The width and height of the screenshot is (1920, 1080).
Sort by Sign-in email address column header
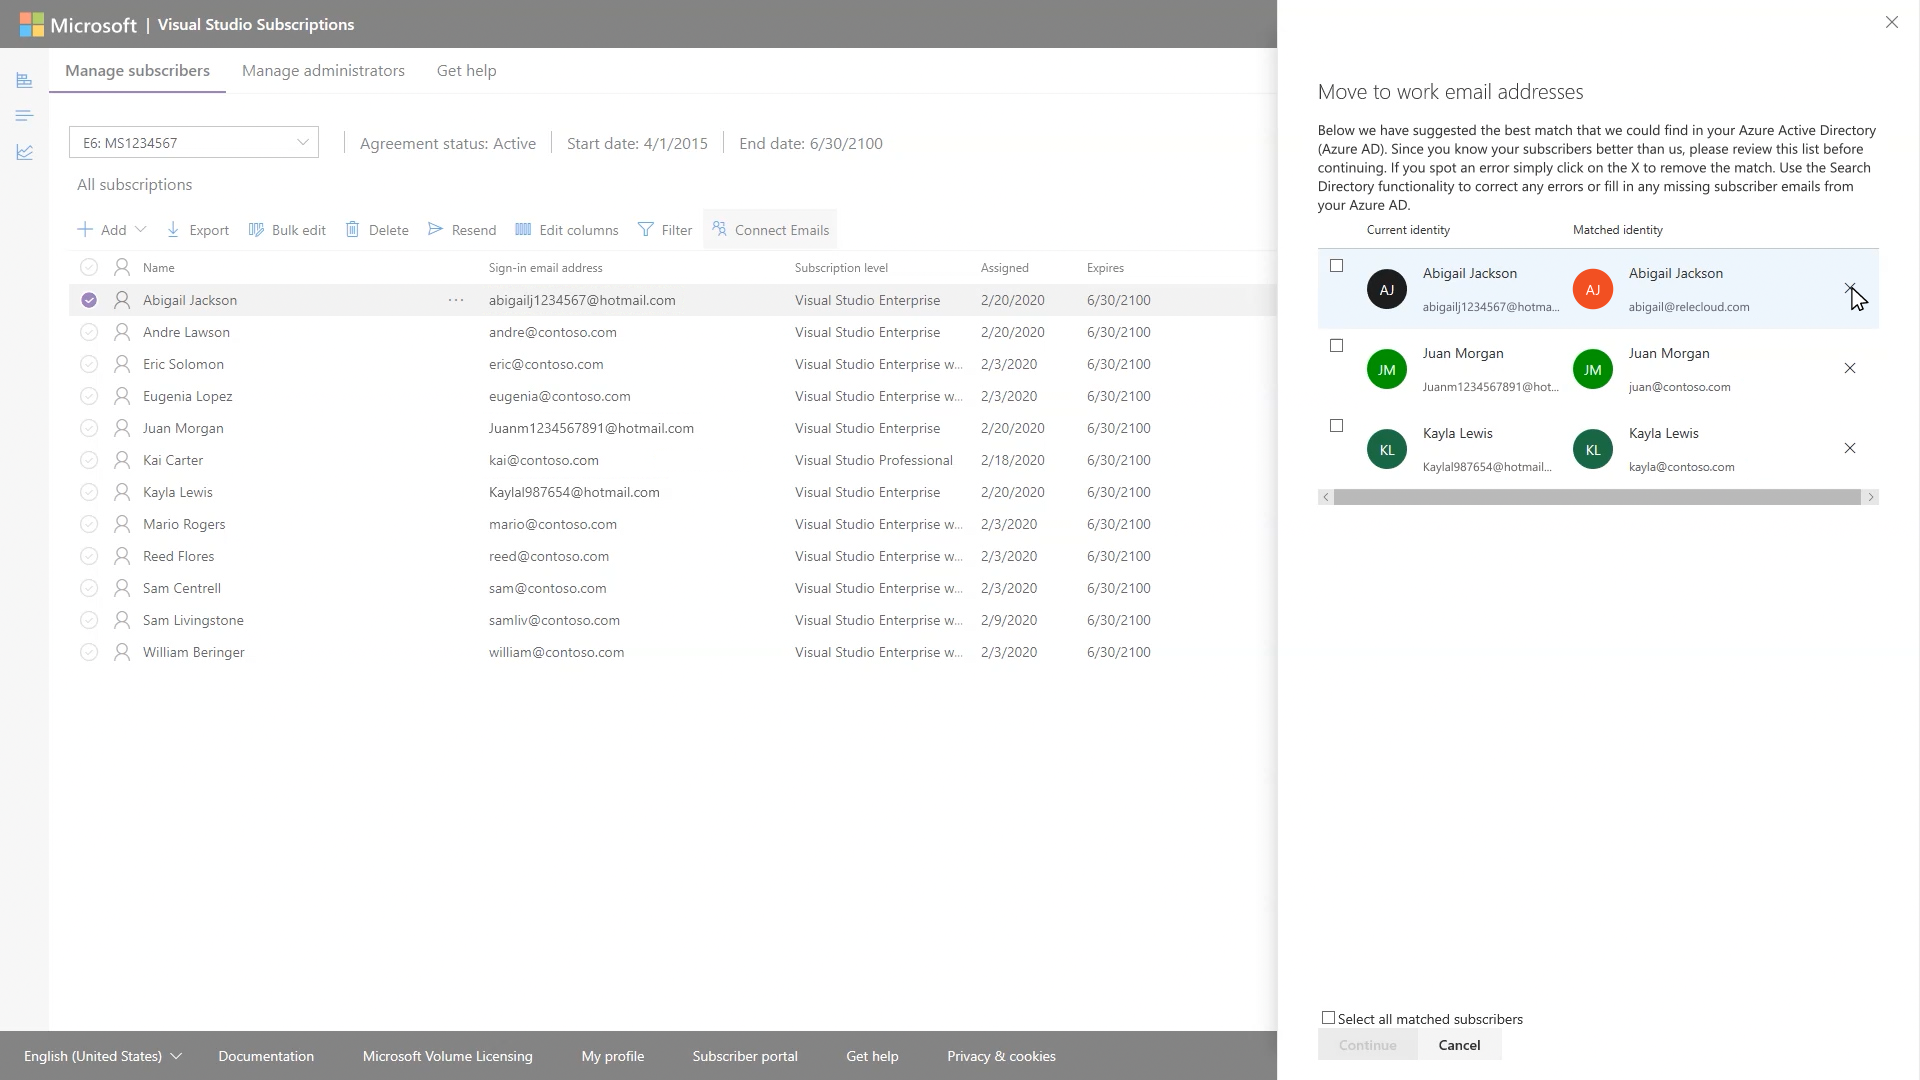point(545,267)
